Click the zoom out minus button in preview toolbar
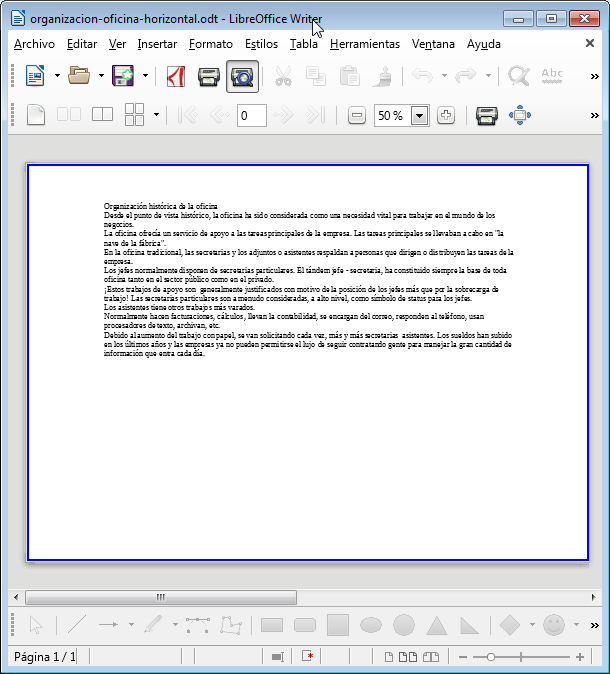 (x=357, y=115)
